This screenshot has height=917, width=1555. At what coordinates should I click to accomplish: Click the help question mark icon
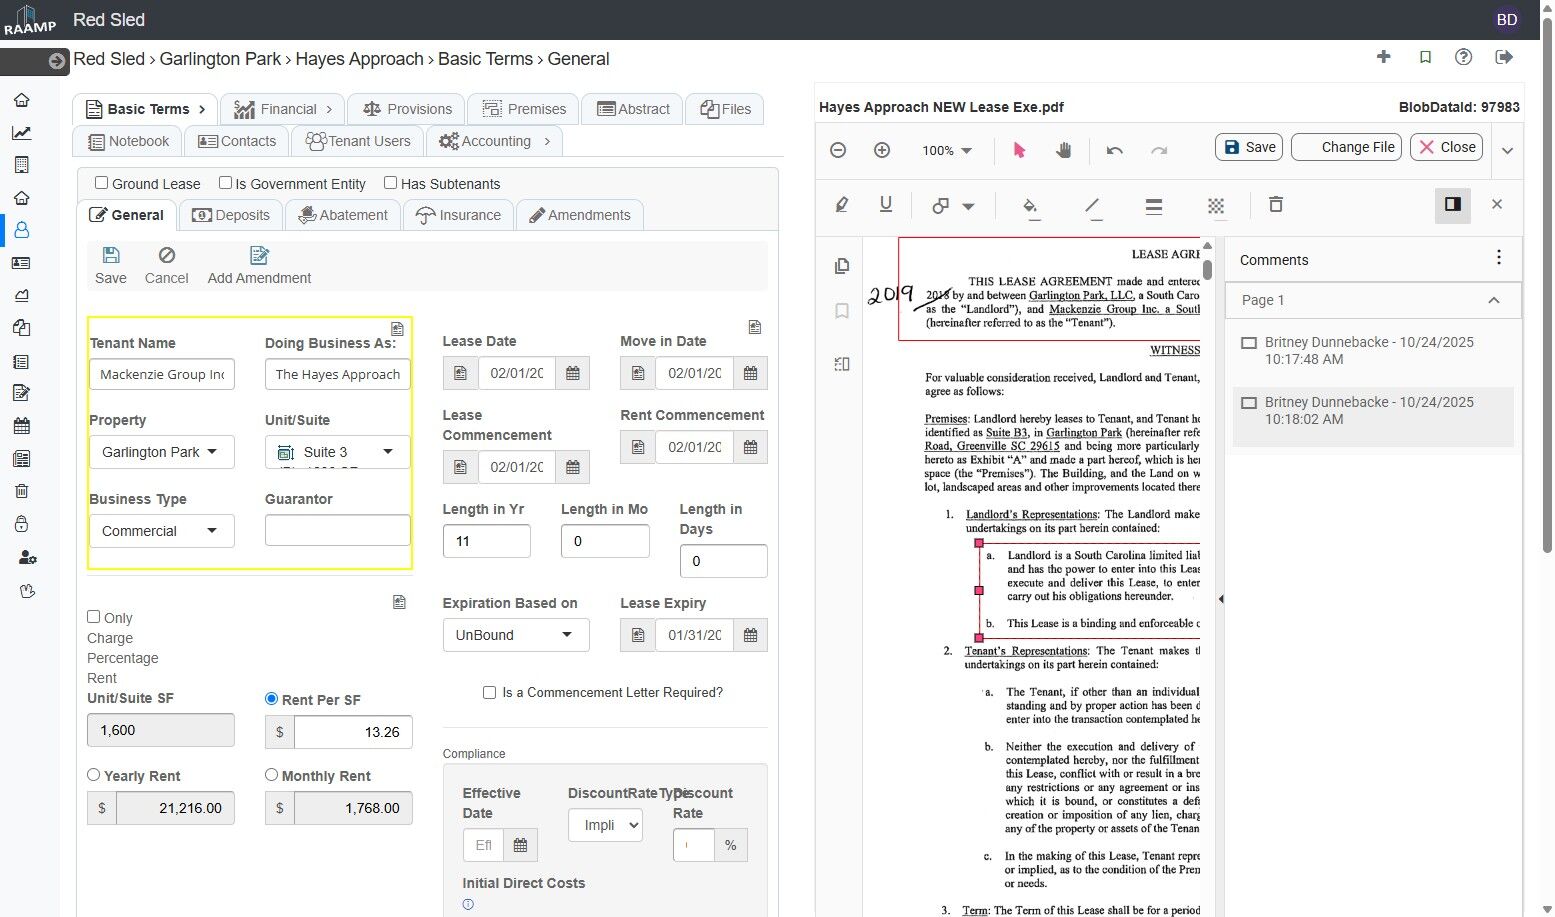[x=1463, y=57]
